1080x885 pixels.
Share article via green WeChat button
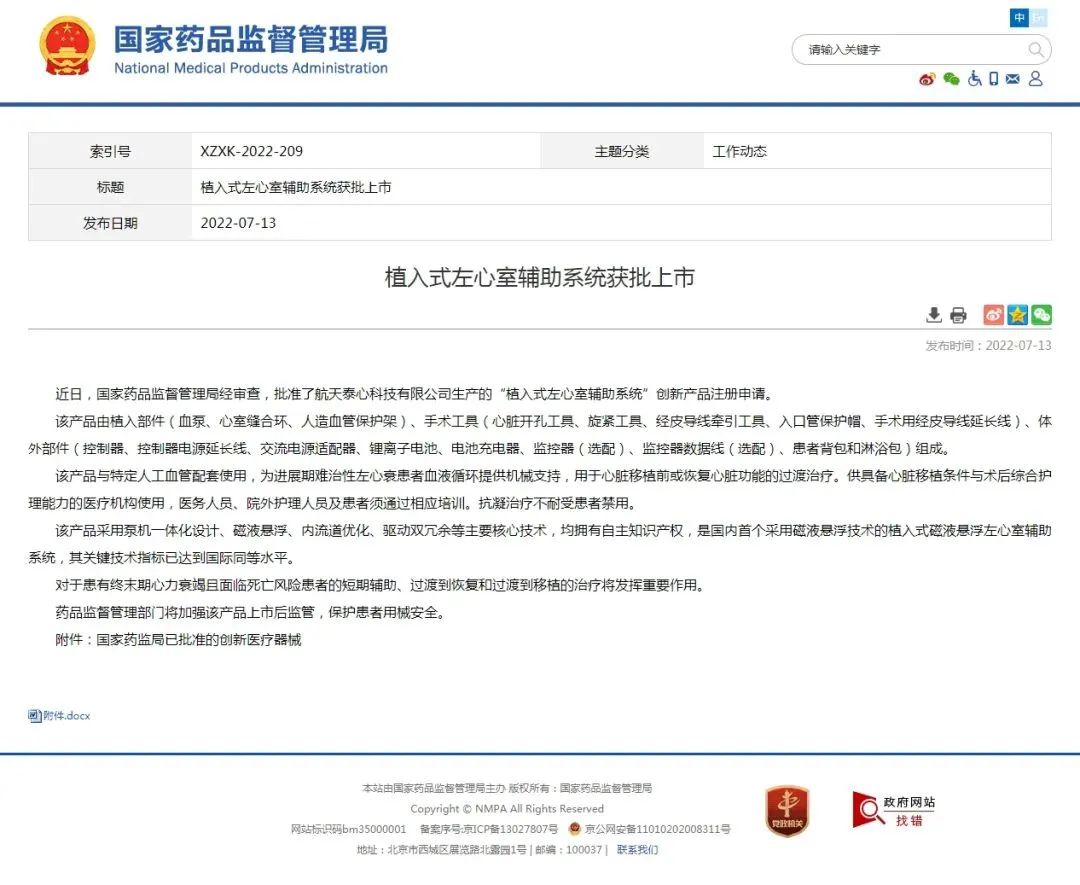(x=1041, y=315)
